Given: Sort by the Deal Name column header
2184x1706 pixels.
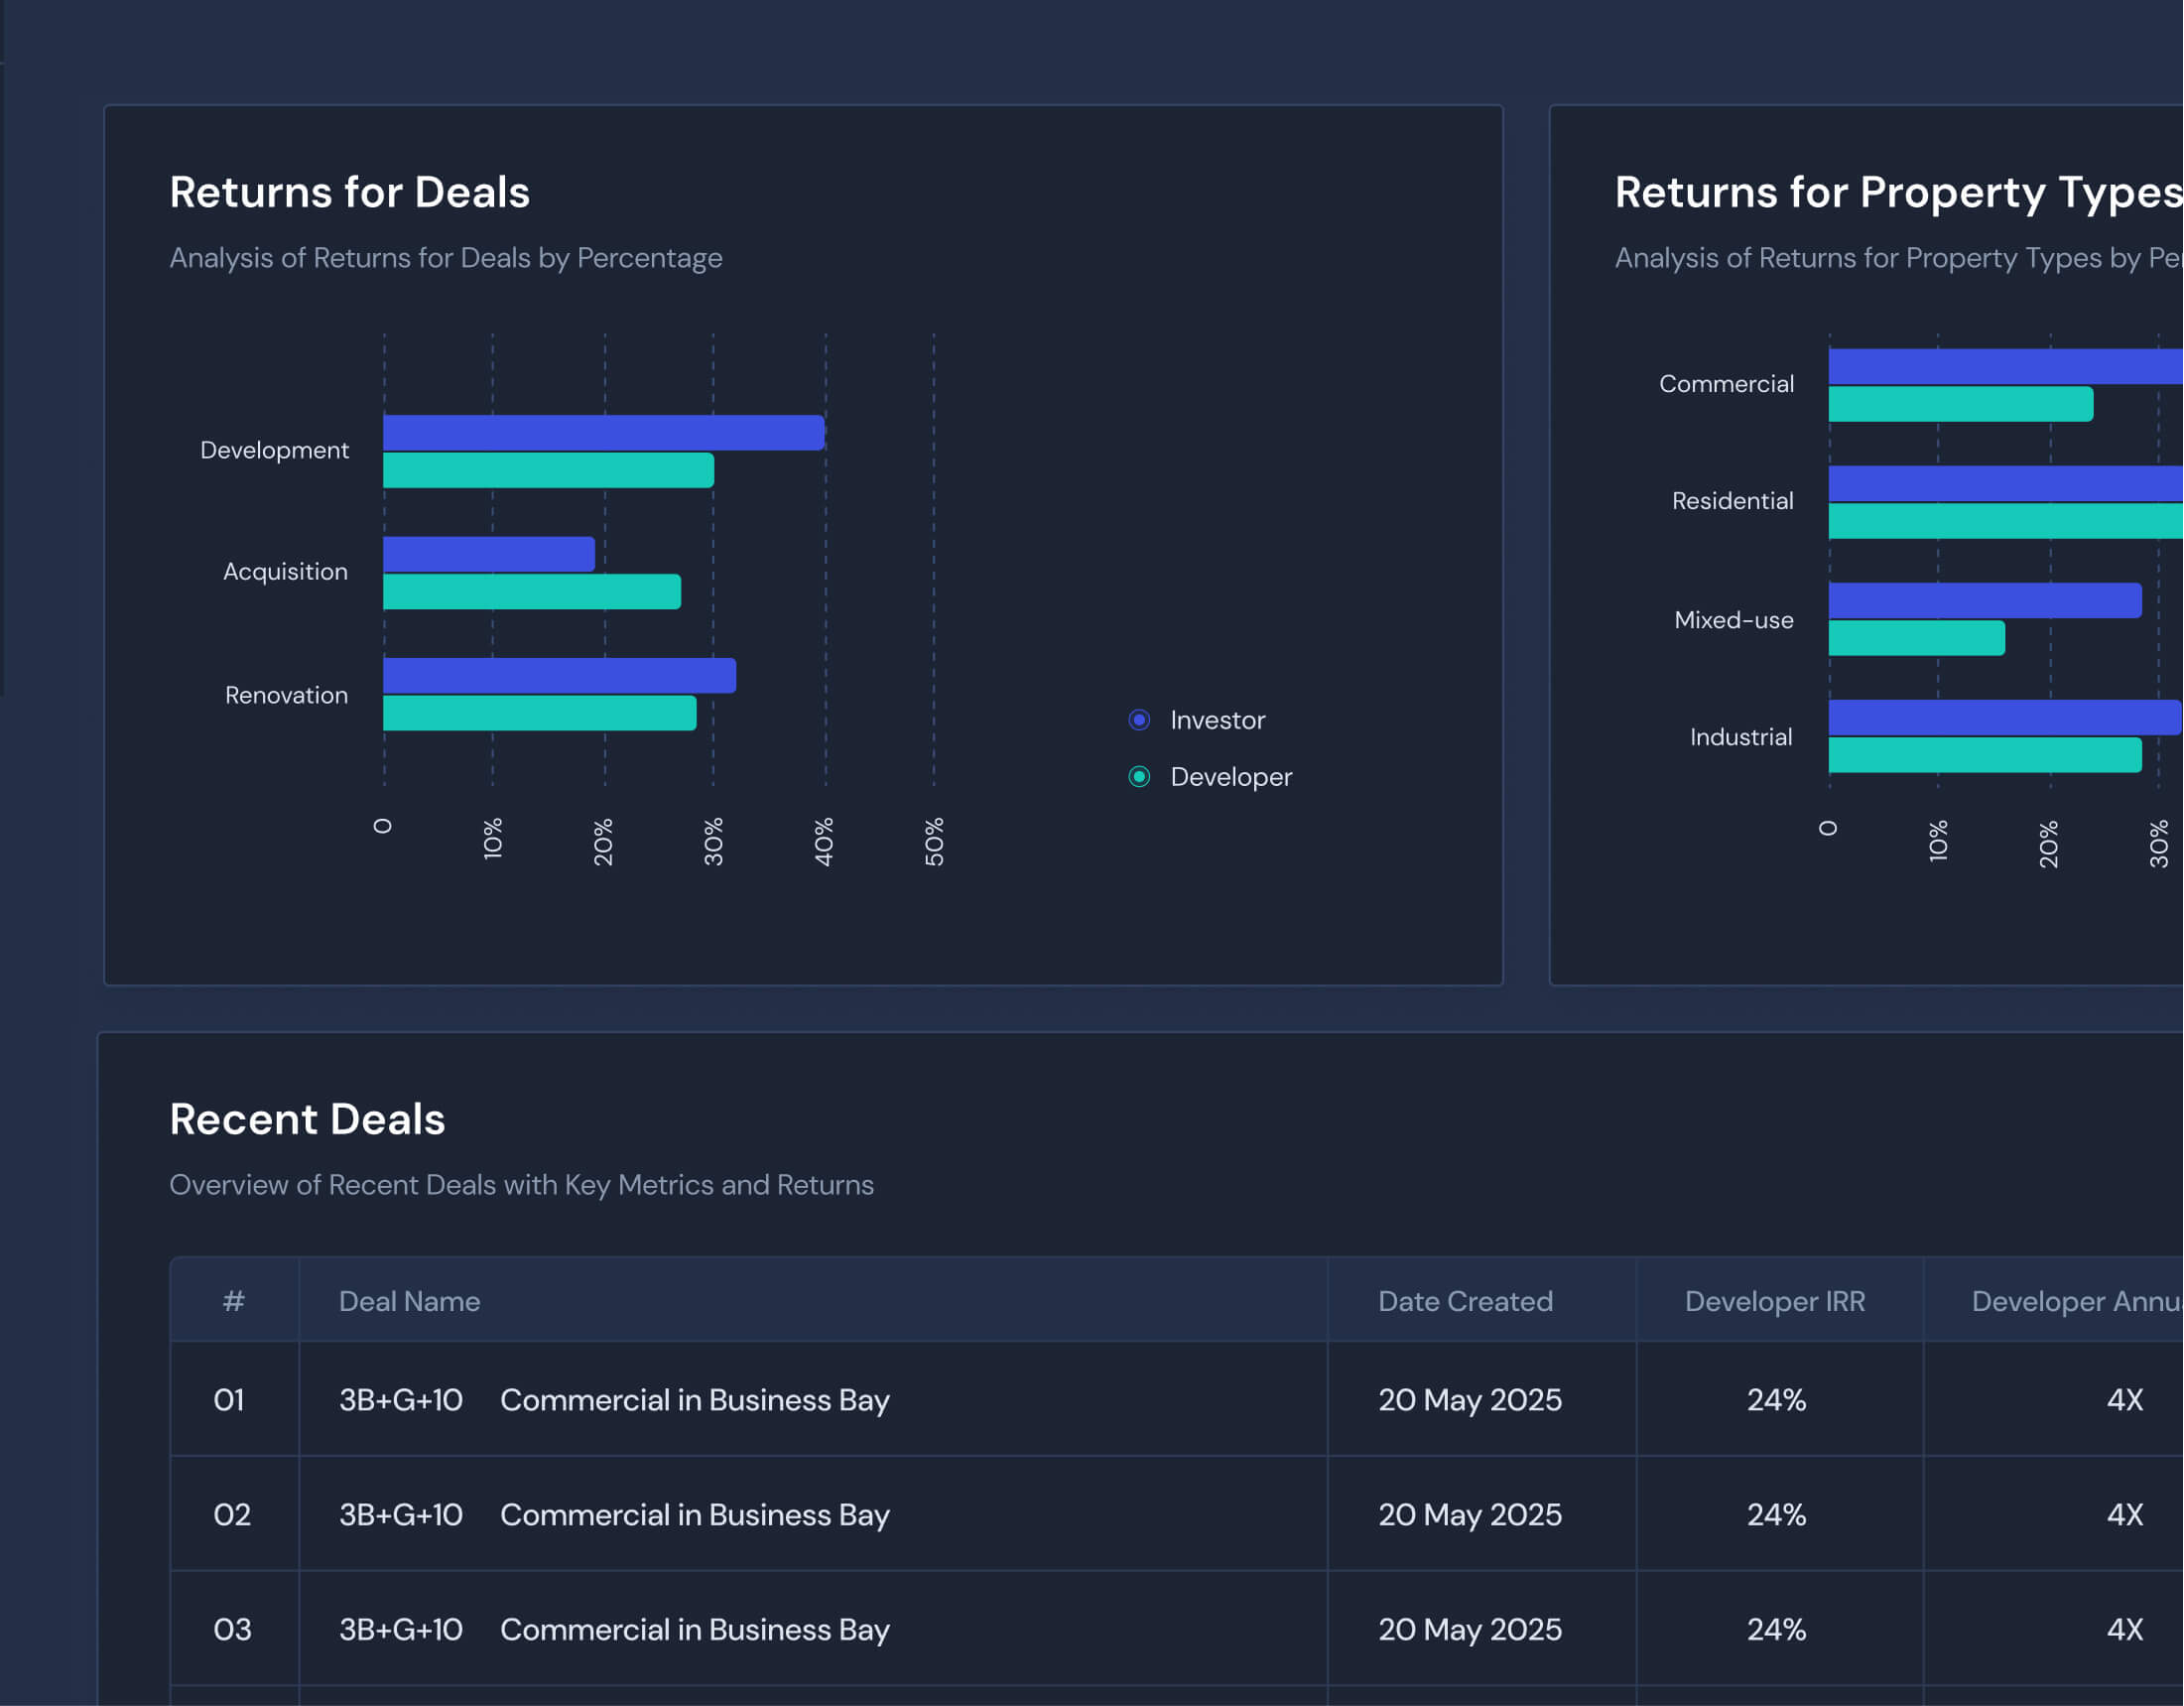Looking at the screenshot, I should 408,1301.
